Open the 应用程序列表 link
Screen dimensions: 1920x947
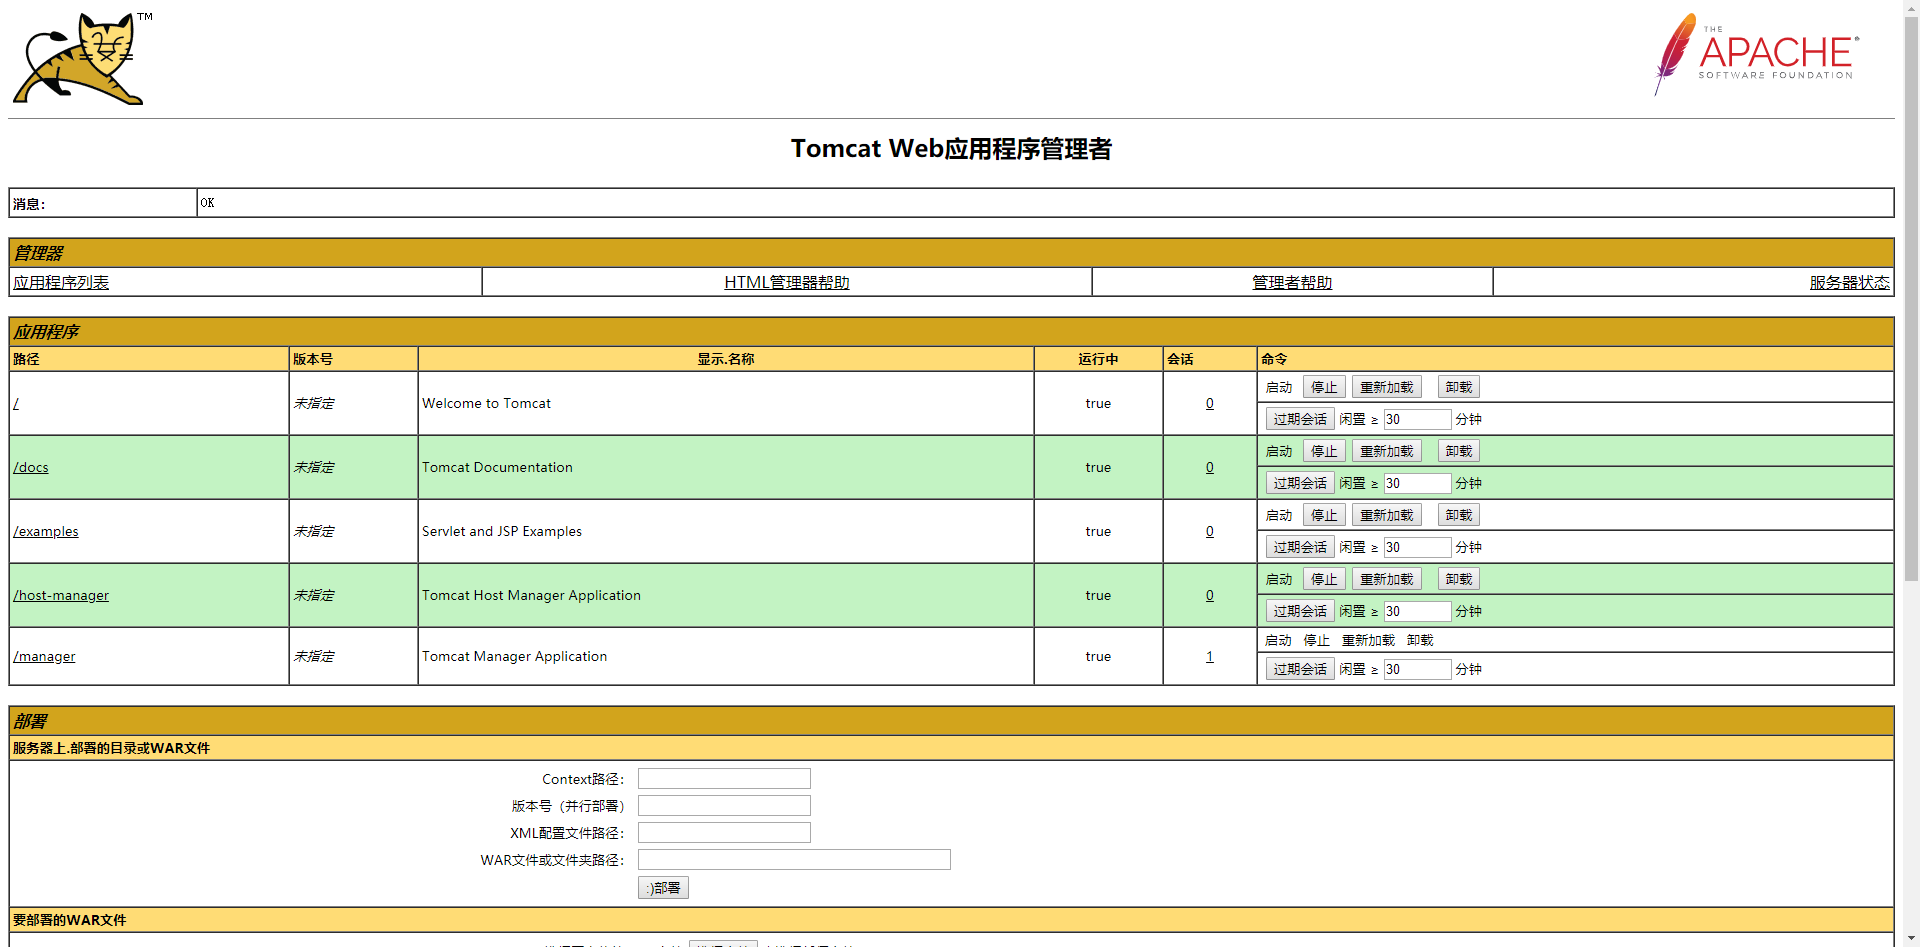point(61,282)
